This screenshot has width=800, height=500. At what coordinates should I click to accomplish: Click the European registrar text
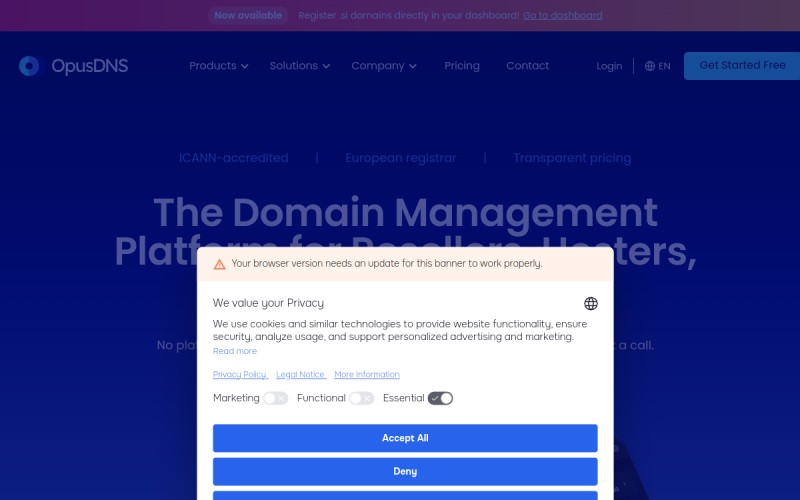(401, 158)
